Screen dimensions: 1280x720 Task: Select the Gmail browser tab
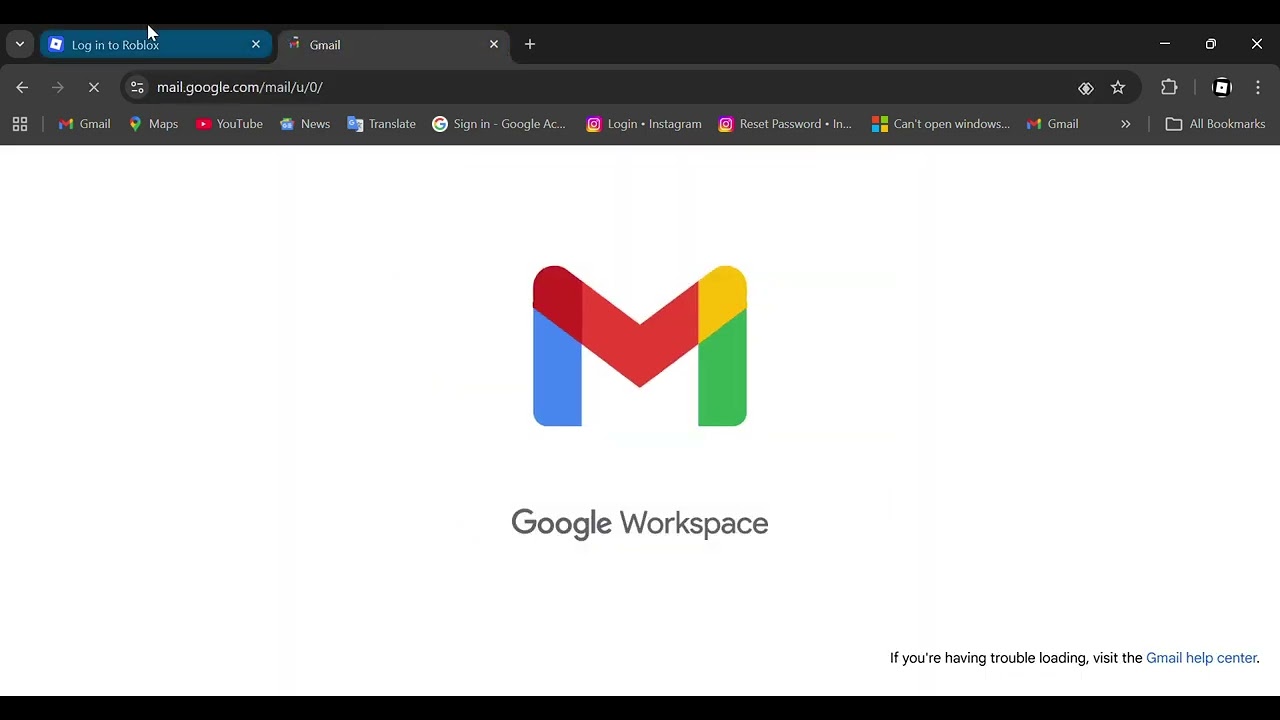(x=393, y=45)
